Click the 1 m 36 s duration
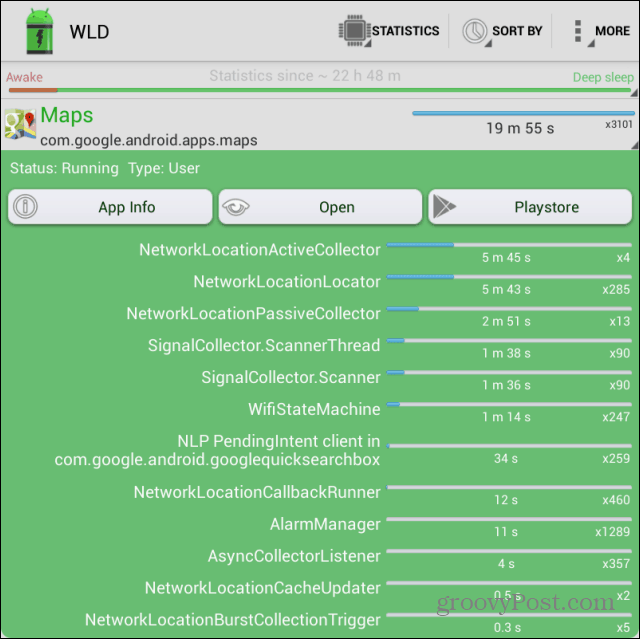This screenshot has width=640, height=639. (x=506, y=385)
